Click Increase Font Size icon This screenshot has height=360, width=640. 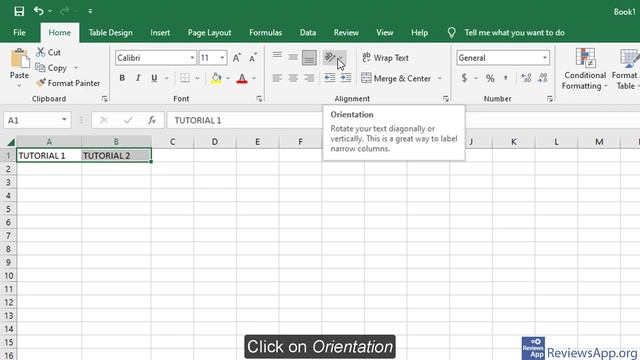click(237, 58)
